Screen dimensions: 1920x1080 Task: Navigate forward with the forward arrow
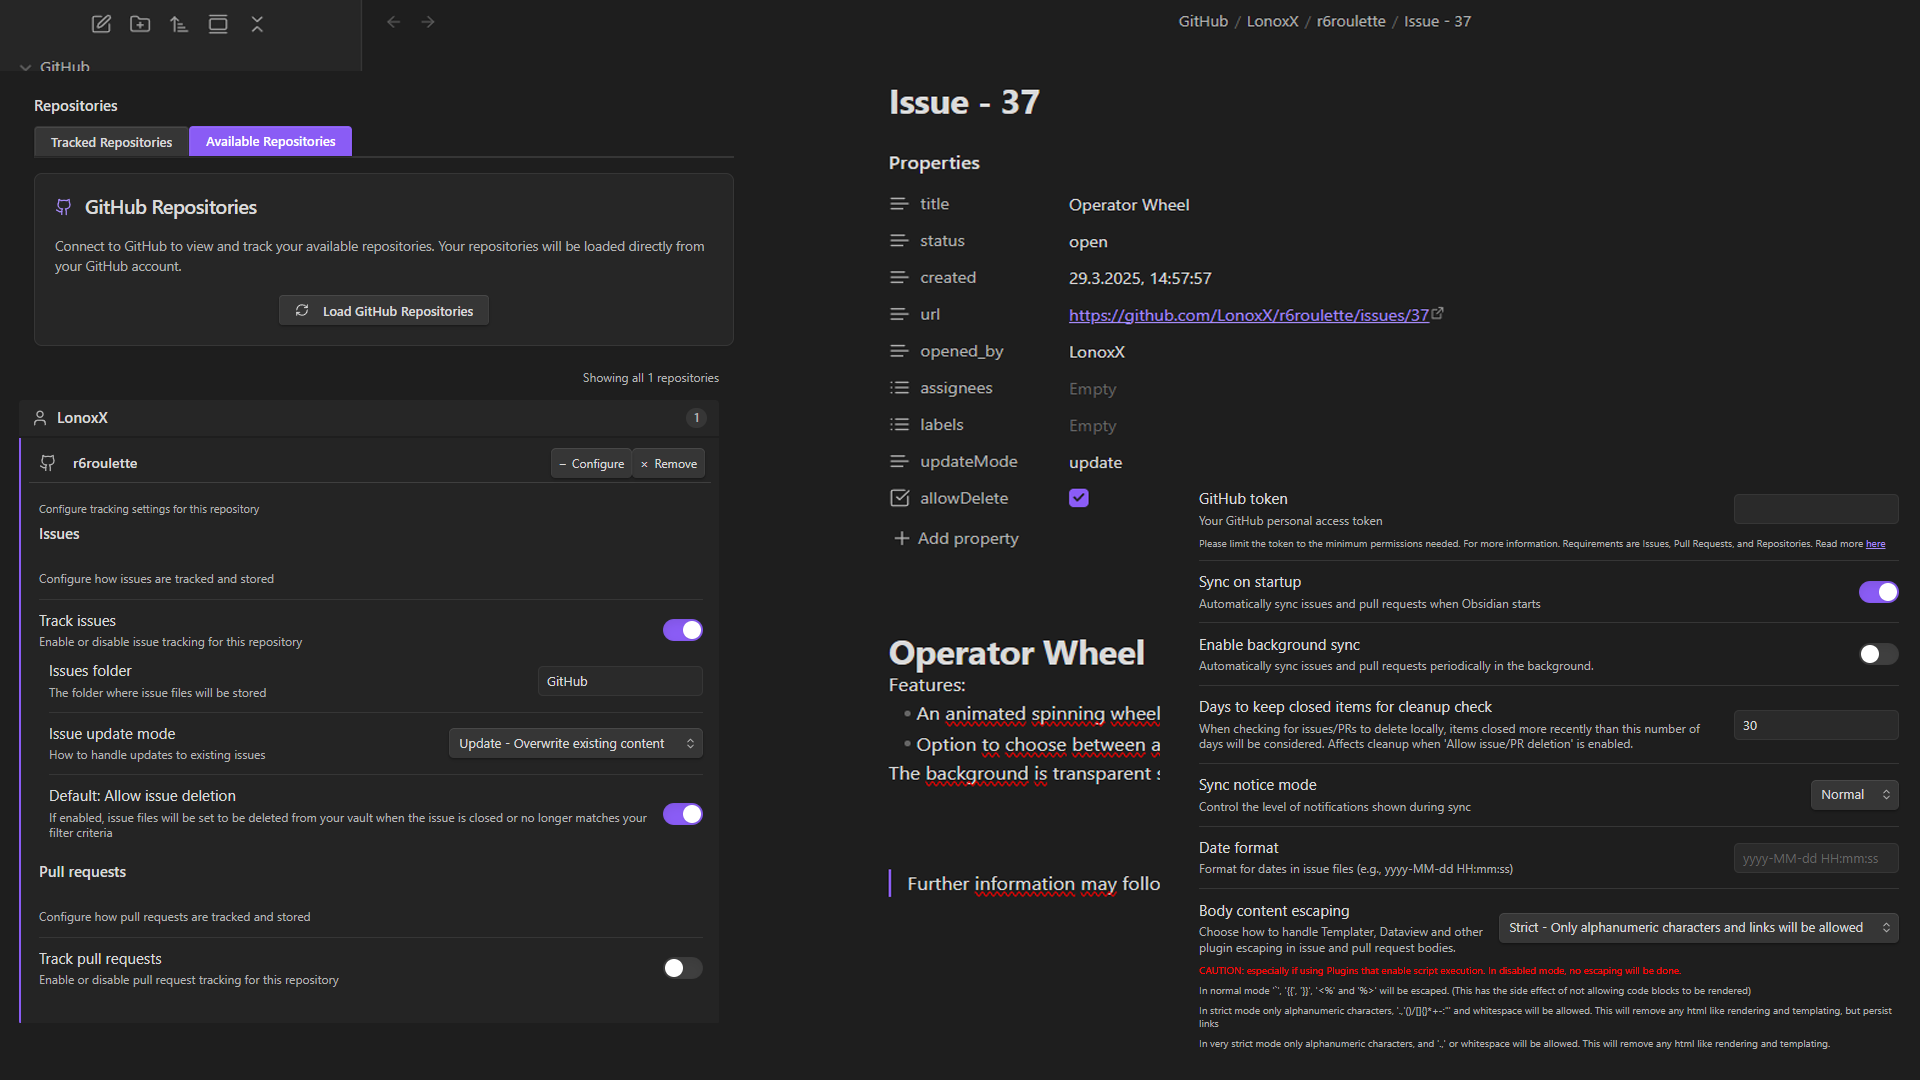(428, 21)
